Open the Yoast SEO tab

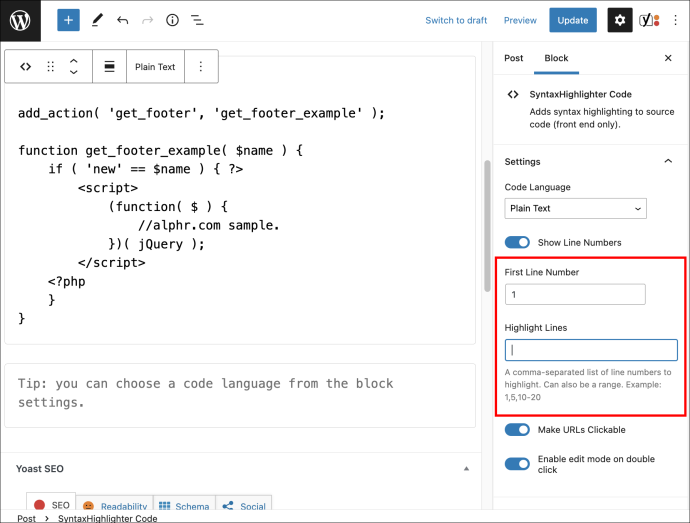(x=51, y=503)
